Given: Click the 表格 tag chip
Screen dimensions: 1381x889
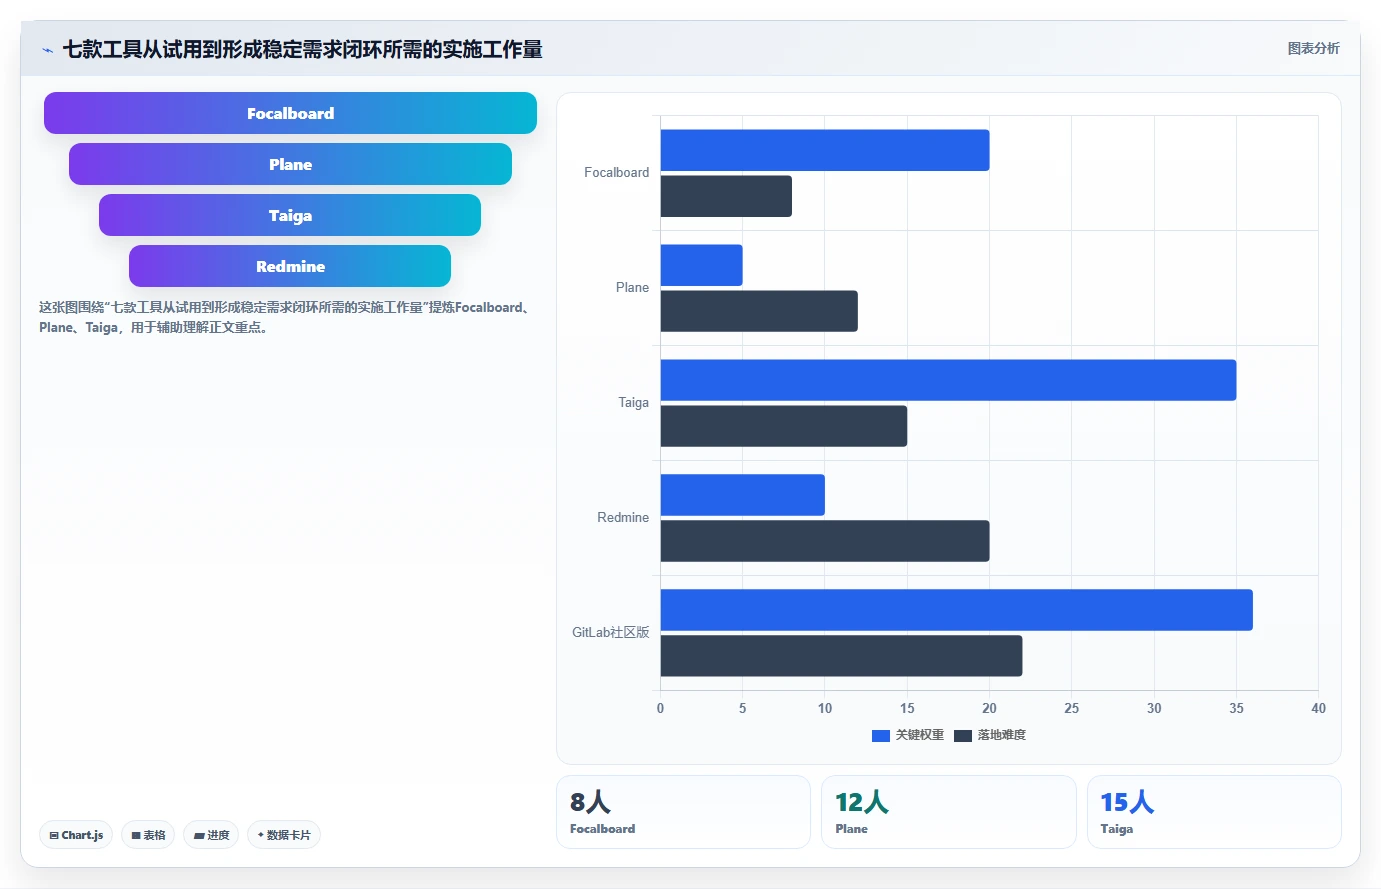Looking at the screenshot, I should pyautogui.click(x=148, y=835).
